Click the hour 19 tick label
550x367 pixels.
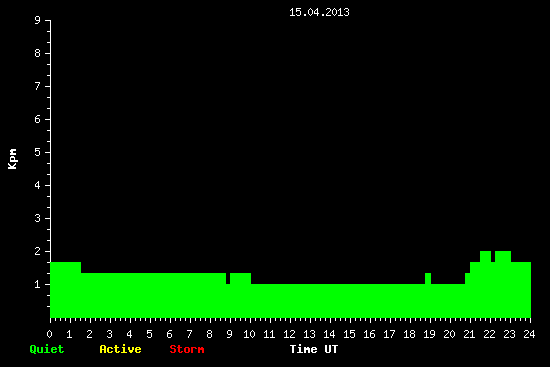429,334
